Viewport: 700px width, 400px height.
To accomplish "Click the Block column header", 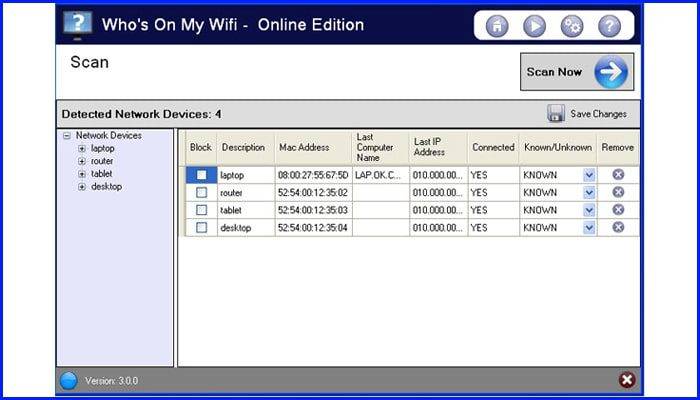I will pos(201,147).
